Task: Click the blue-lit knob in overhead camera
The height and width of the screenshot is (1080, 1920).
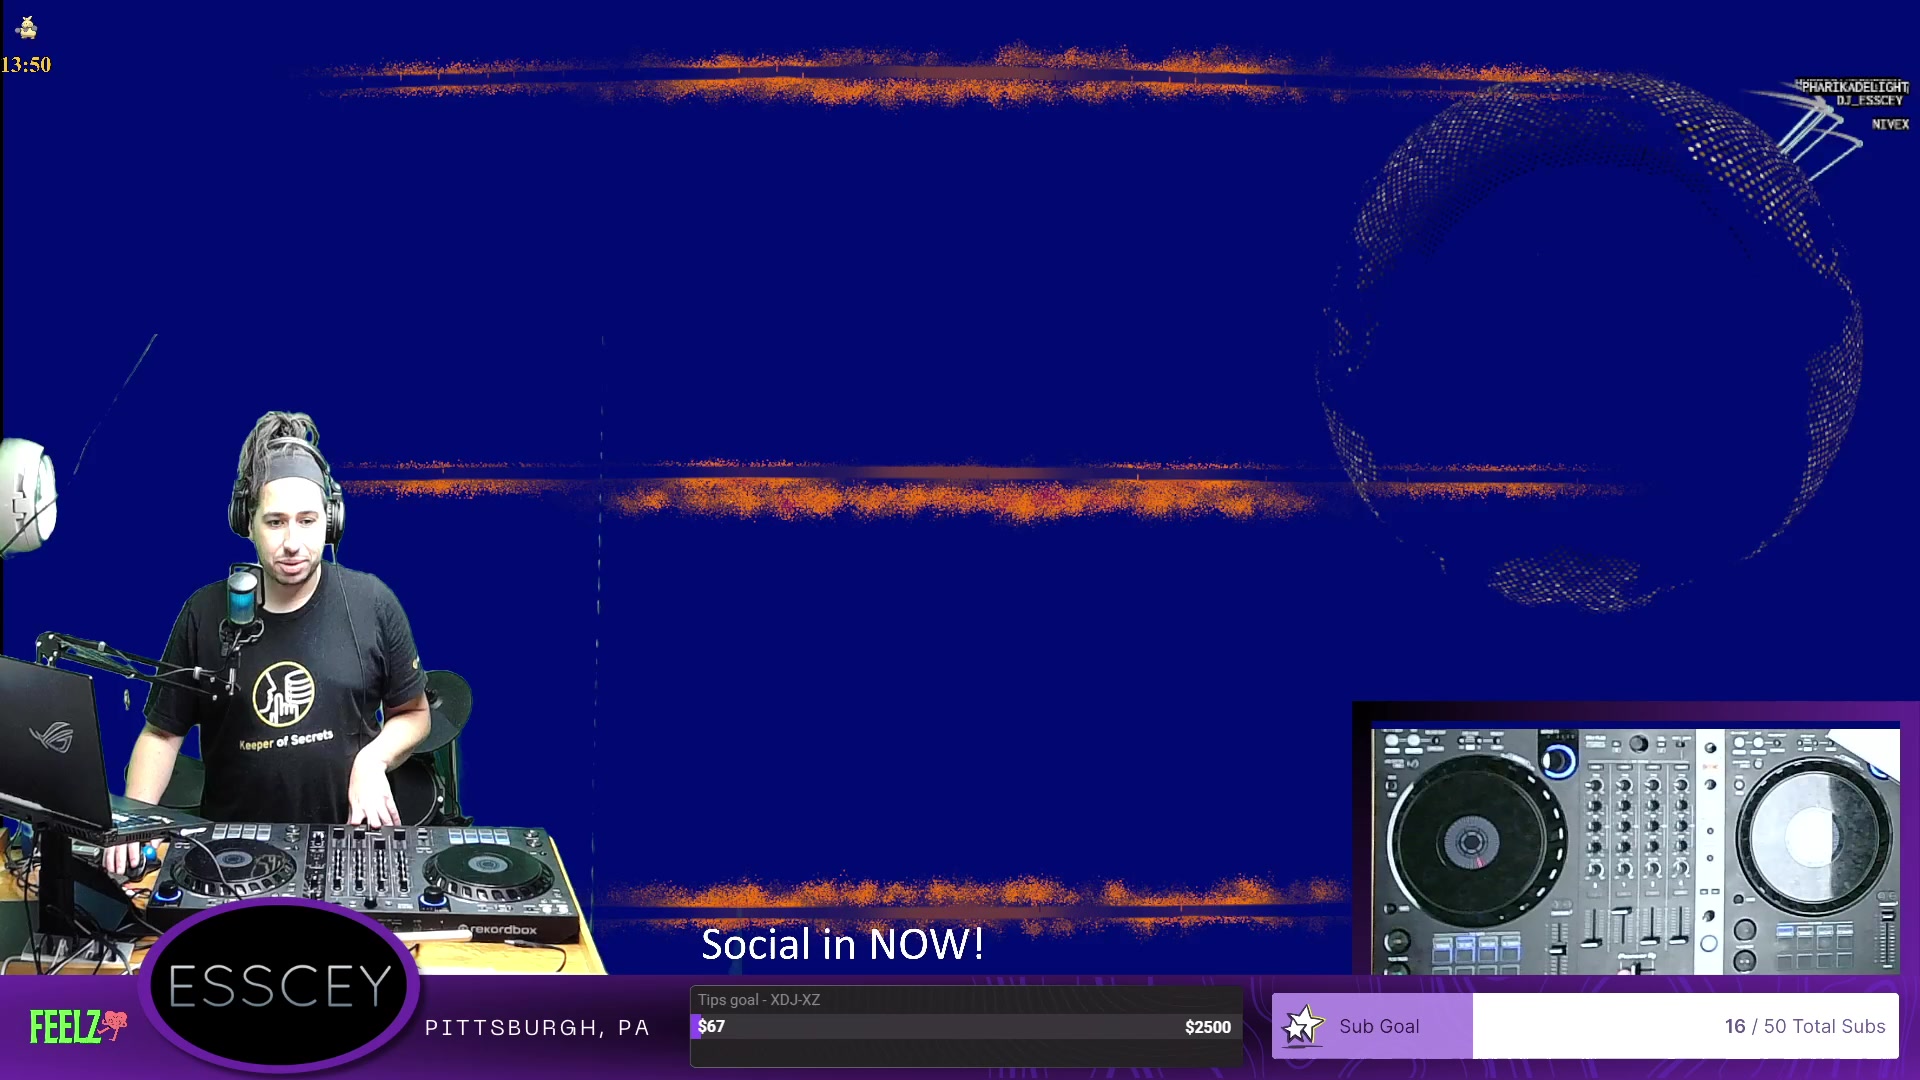Action: pyautogui.click(x=1557, y=761)
